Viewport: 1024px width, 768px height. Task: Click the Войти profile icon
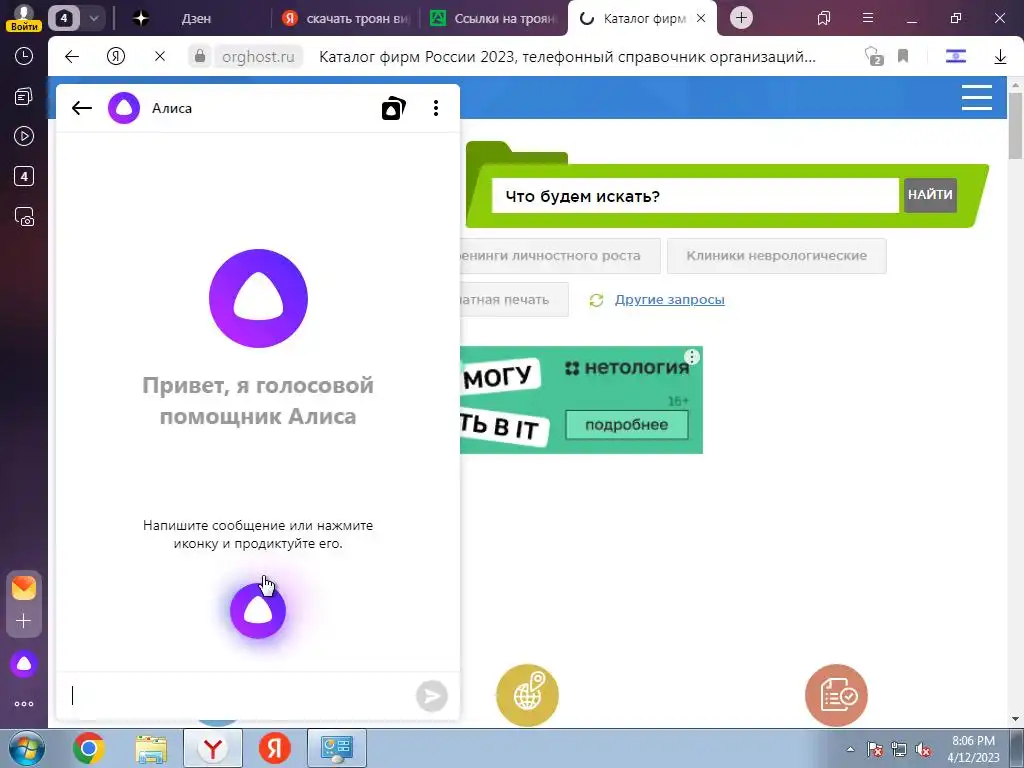pyautogui.click(x=24, y=17)
